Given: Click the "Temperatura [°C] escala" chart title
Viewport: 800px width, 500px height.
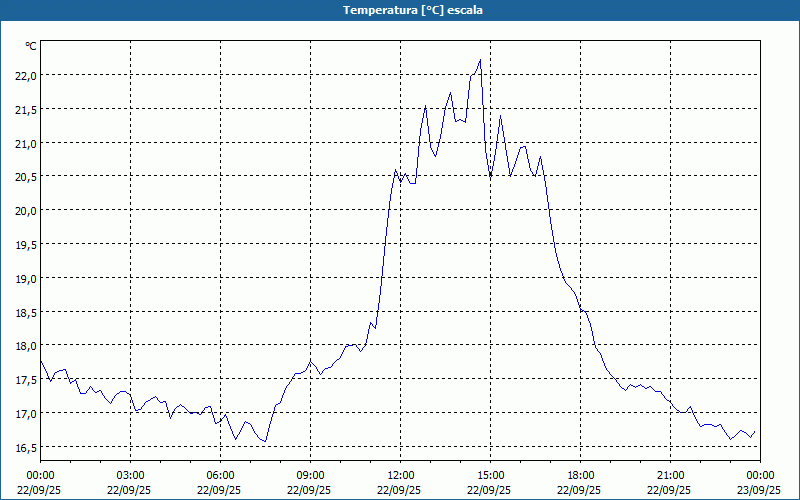Looking at the screenshot, I should pos(400,10).
